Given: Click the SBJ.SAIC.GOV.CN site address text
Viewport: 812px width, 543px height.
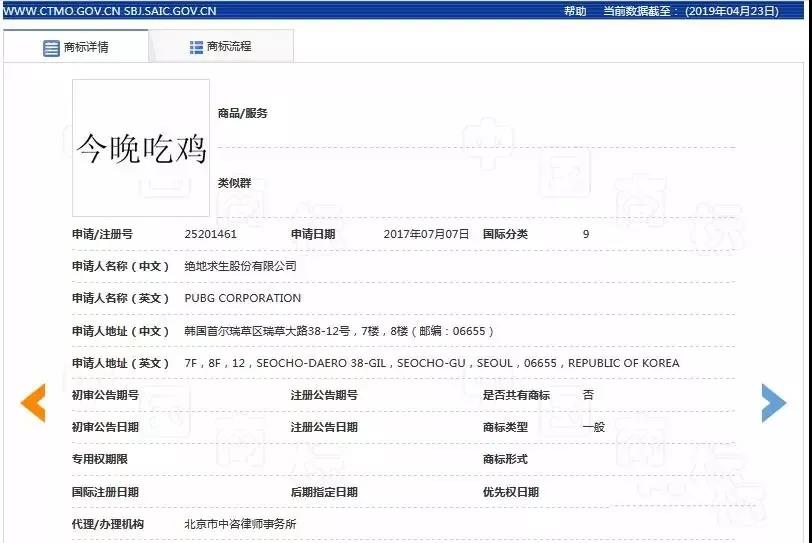Looking at the screenshot, I should click(170, 11).
